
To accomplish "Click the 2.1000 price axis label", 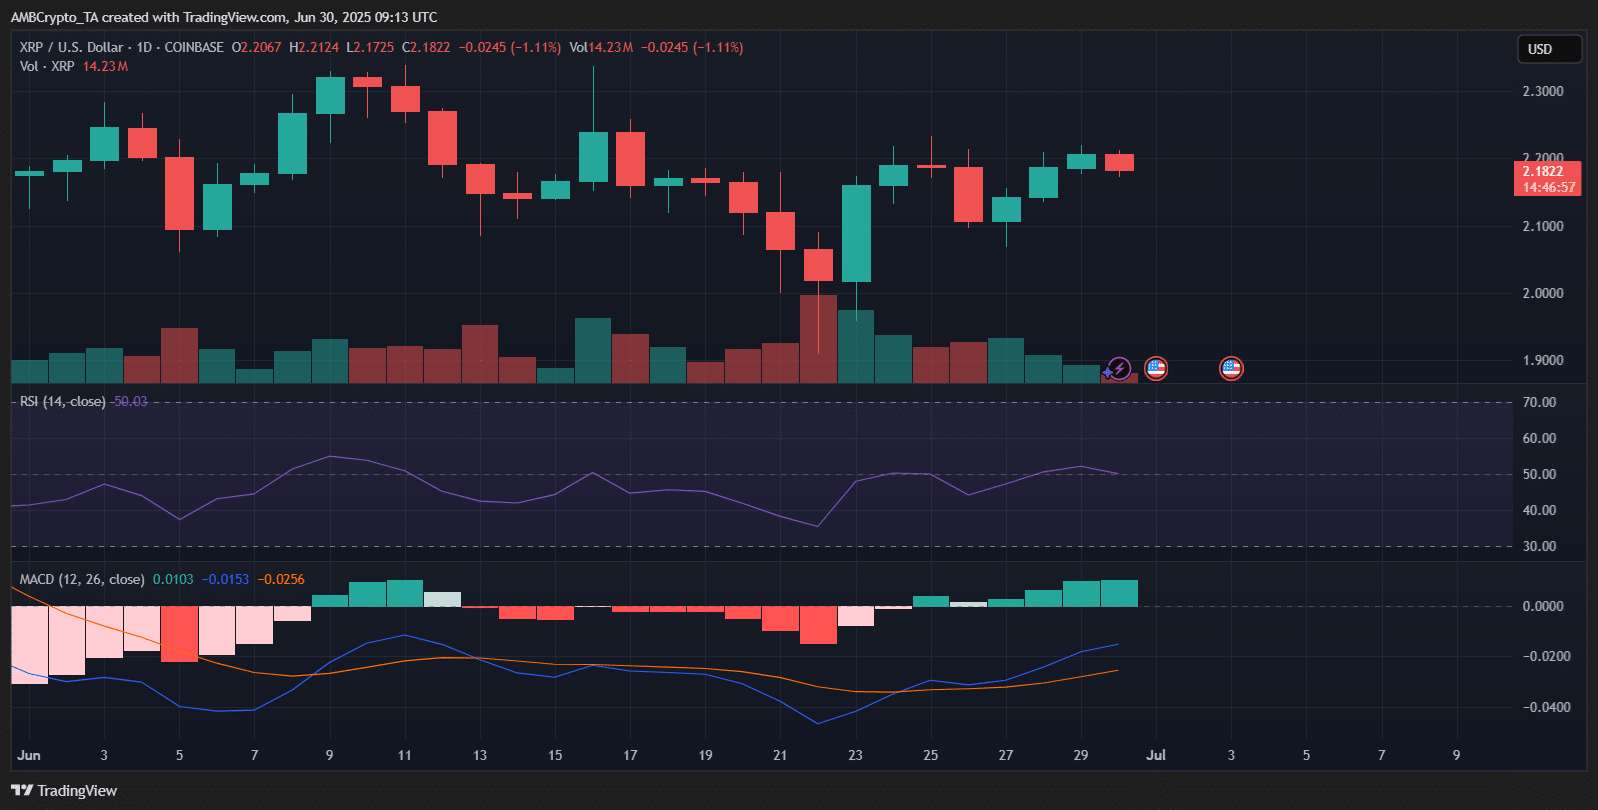I will [1543, 226].
